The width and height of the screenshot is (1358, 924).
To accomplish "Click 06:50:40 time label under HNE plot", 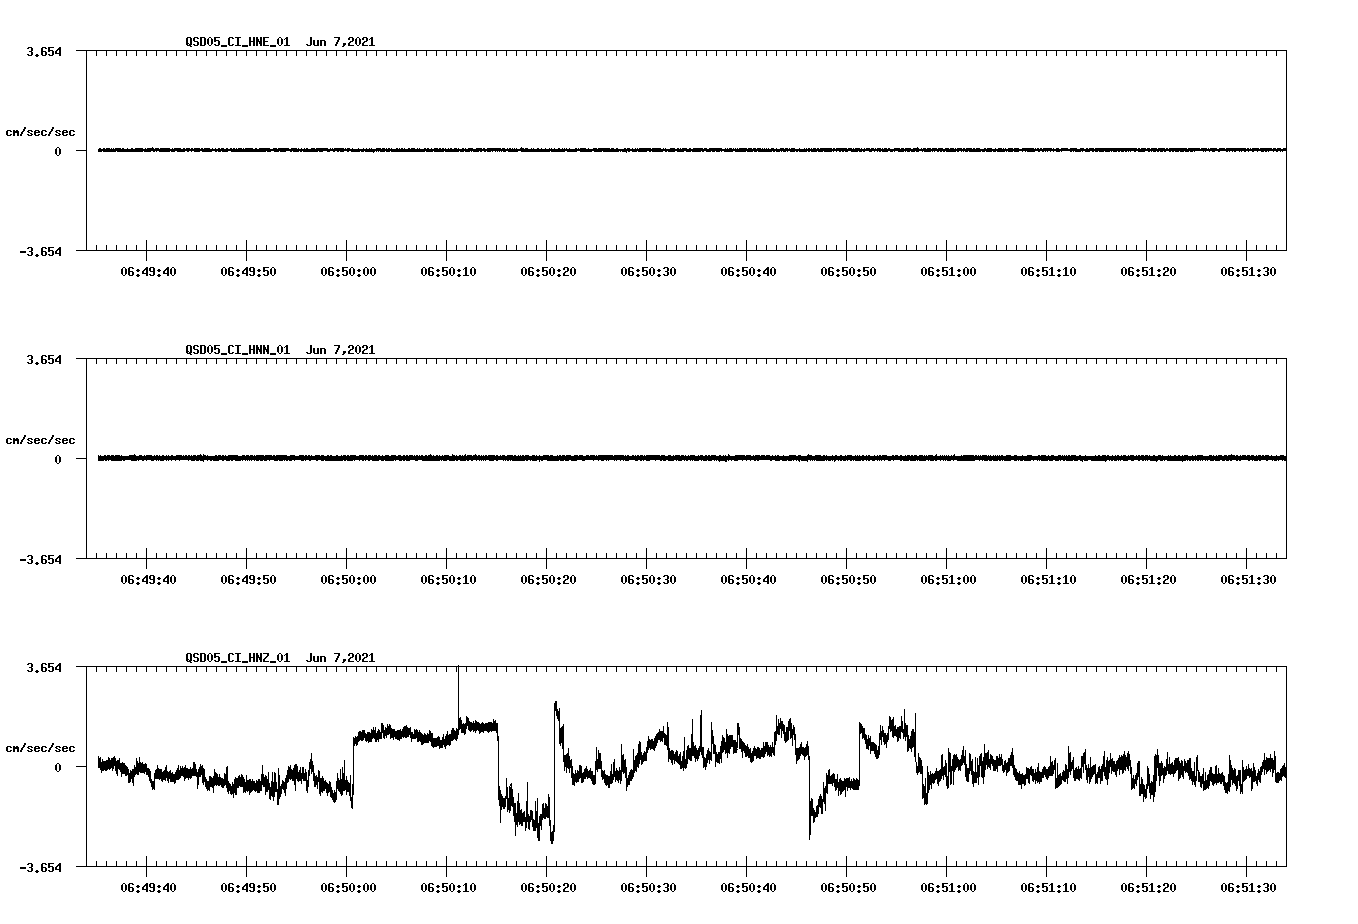I will coord(748,272).
